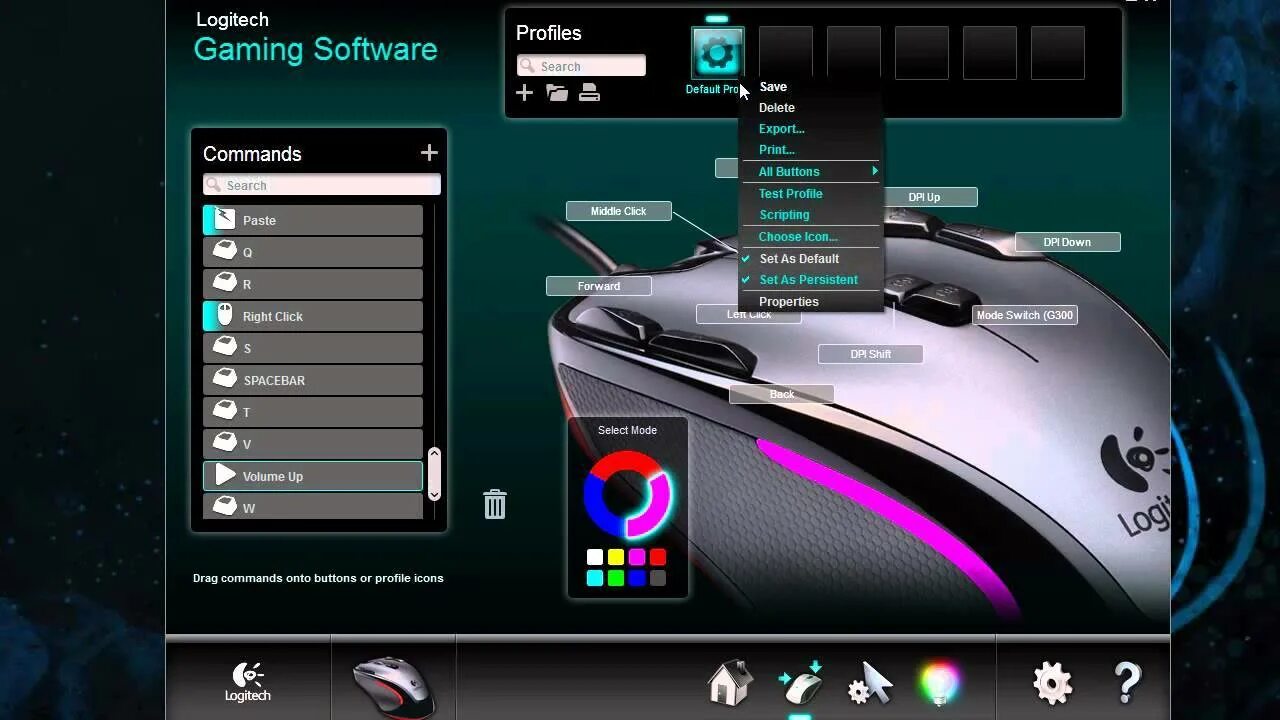Viewport: 1280px width, 720px height.
Task: Click the trash can delete icon
Action: click(495, 504)
